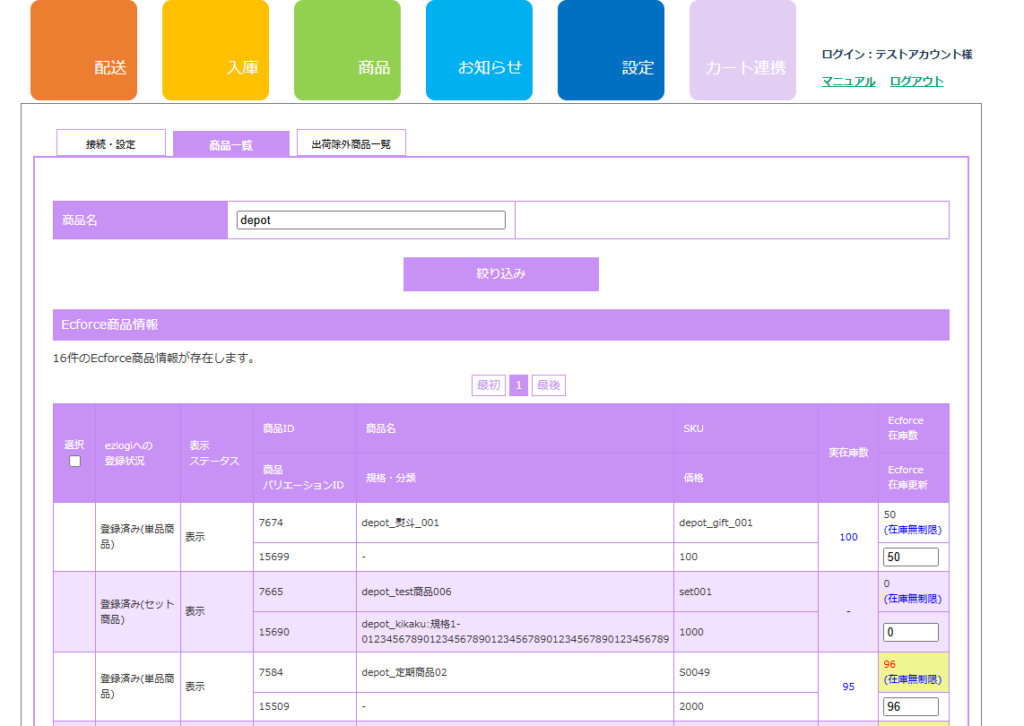Open the green 商品 navigation tile

click(347, 51)
